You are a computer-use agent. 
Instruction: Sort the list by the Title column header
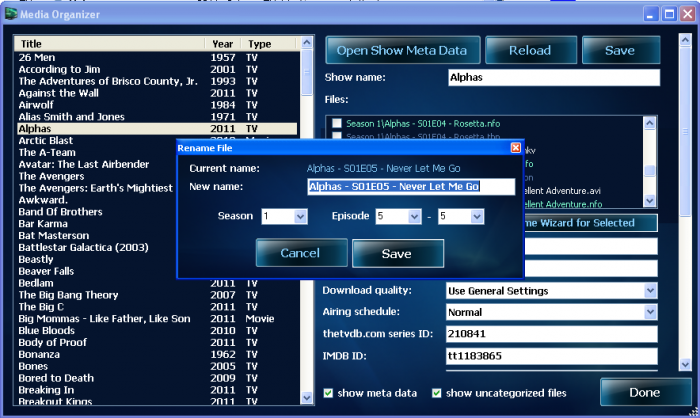click(x=110, y=44)
